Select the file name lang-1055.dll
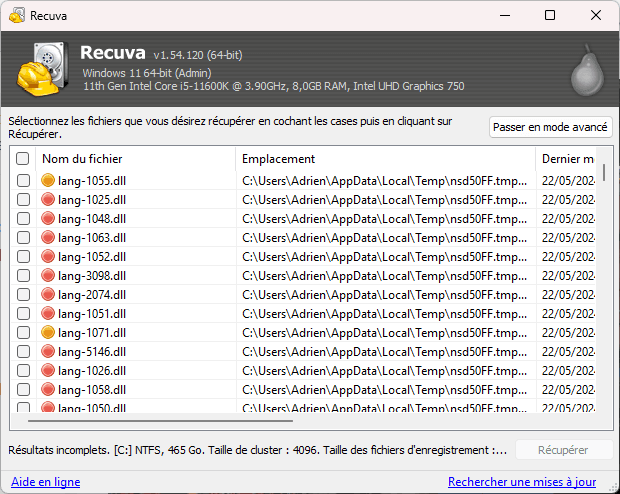 point(92,181)
